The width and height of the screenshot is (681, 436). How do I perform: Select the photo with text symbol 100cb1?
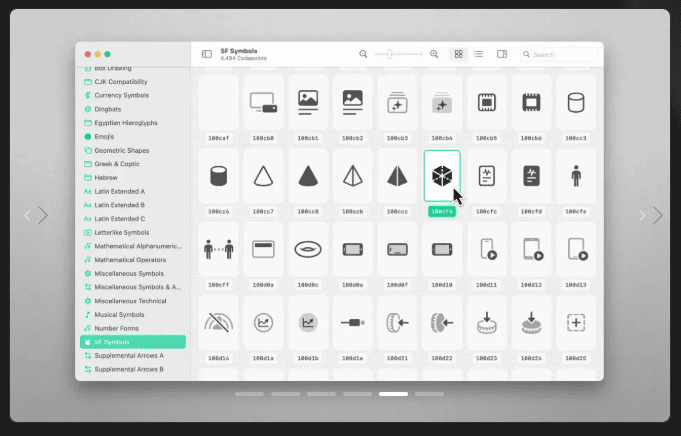coord(308,103)
